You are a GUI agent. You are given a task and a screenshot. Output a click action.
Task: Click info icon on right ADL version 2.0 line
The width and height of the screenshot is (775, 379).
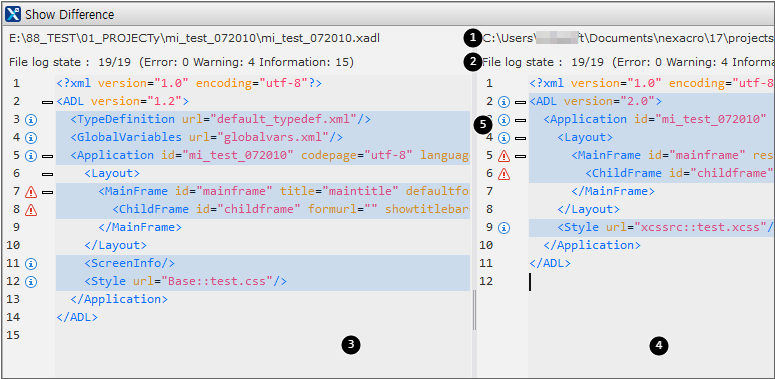(504, 102)
